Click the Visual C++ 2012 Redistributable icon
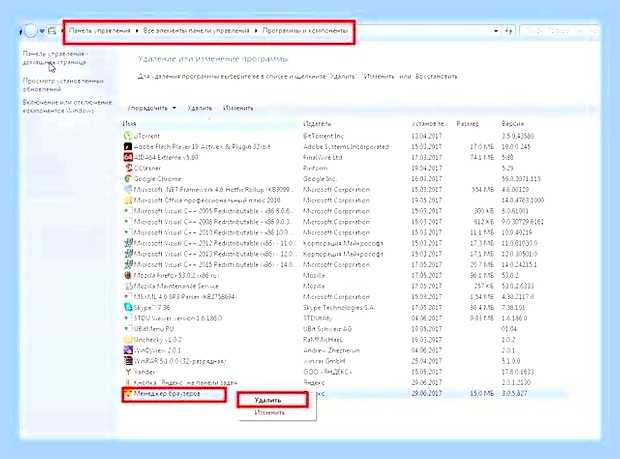 128,243
